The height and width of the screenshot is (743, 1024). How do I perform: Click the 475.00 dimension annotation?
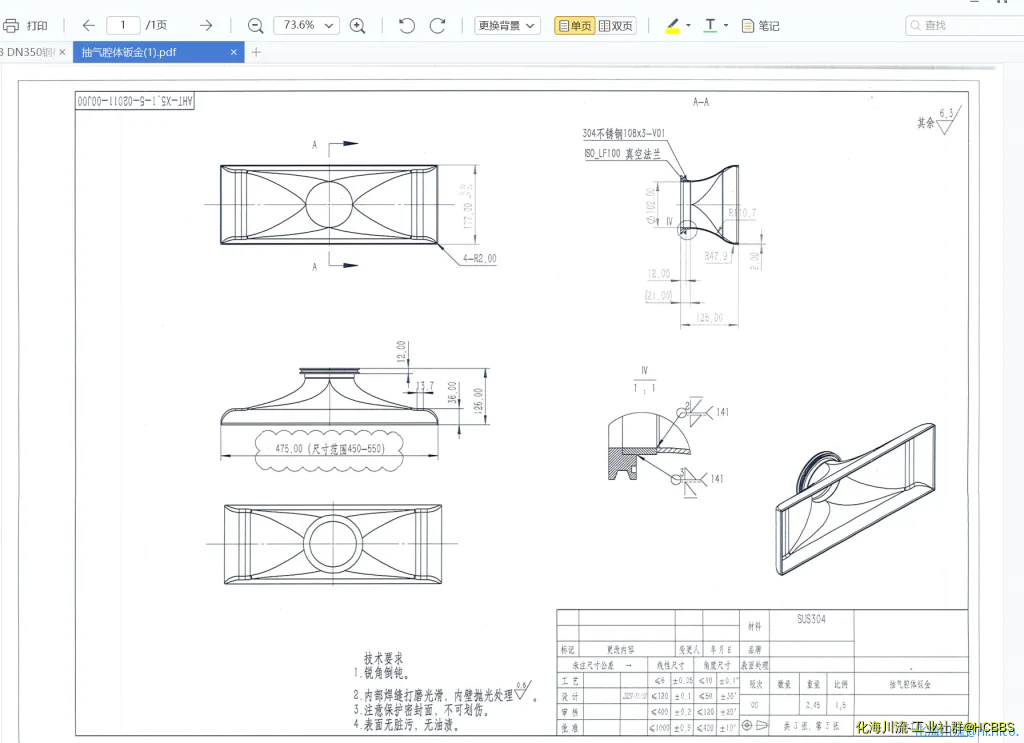330,449
